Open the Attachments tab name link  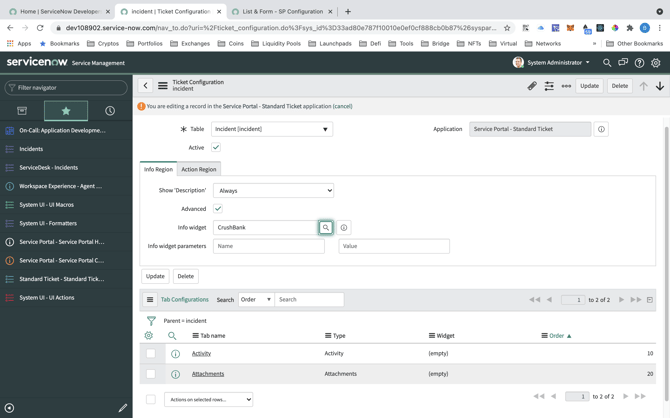click(208, 374)
